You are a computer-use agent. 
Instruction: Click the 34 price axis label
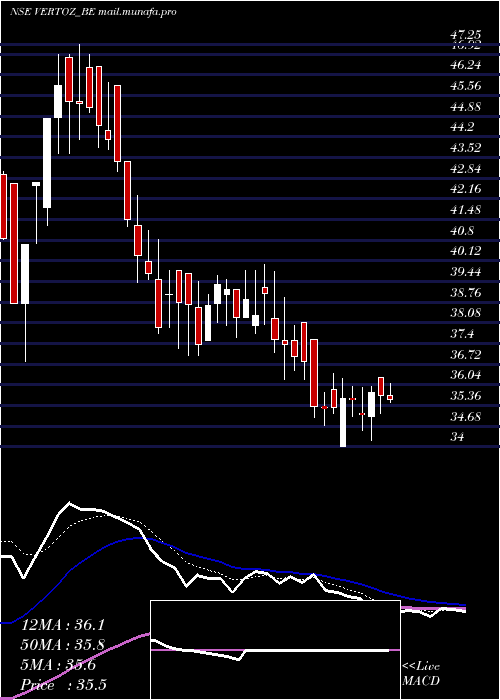457,437
